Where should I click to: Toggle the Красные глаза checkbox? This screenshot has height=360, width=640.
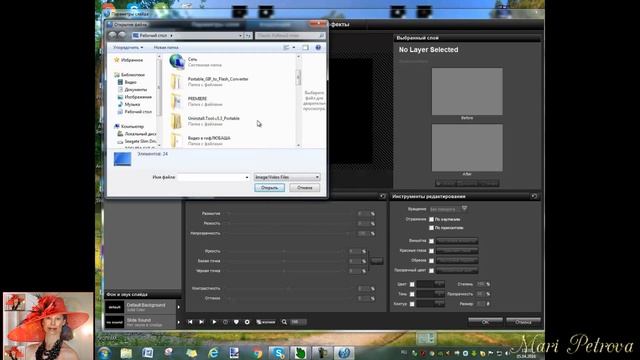pyautogui.click(x=431, y=251)
